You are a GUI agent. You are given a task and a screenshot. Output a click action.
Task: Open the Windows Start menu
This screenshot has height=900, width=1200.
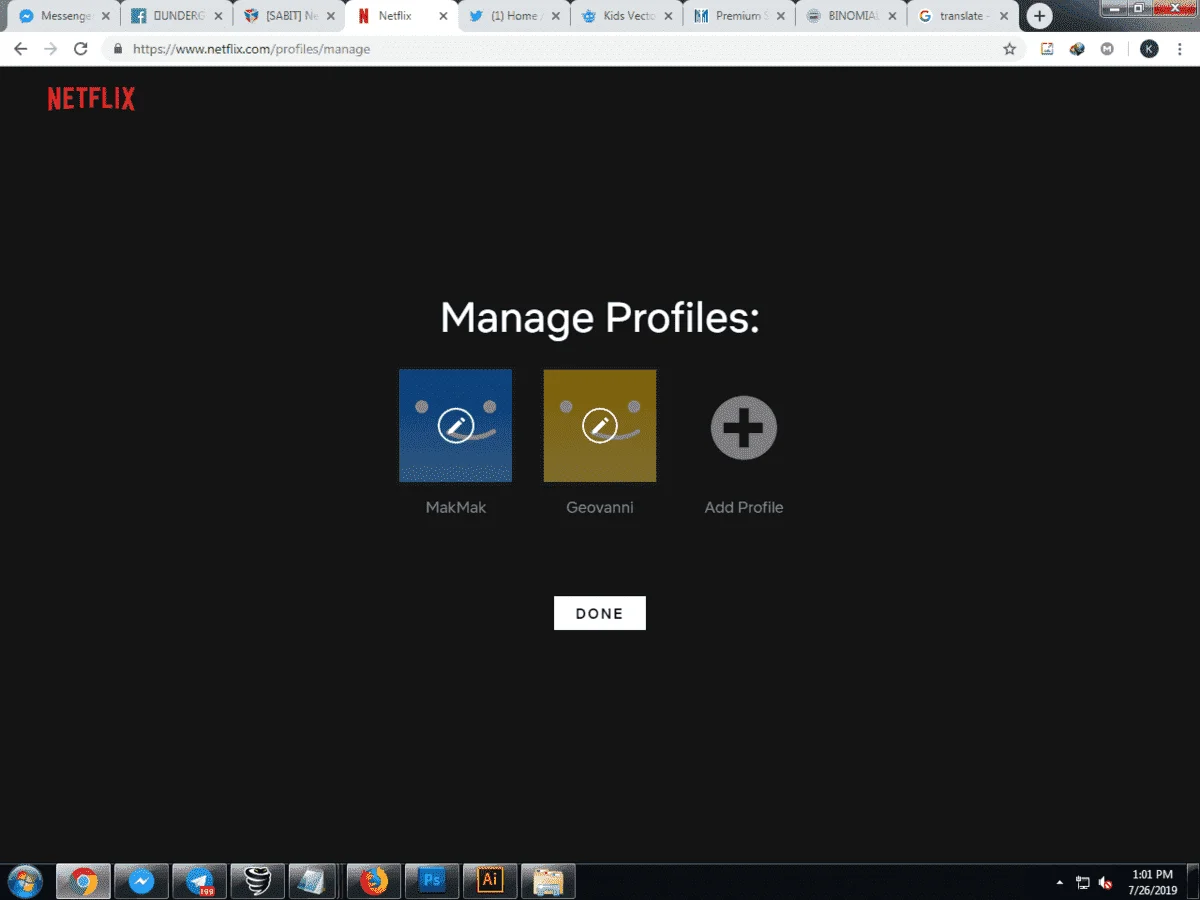tap(24, 881)
